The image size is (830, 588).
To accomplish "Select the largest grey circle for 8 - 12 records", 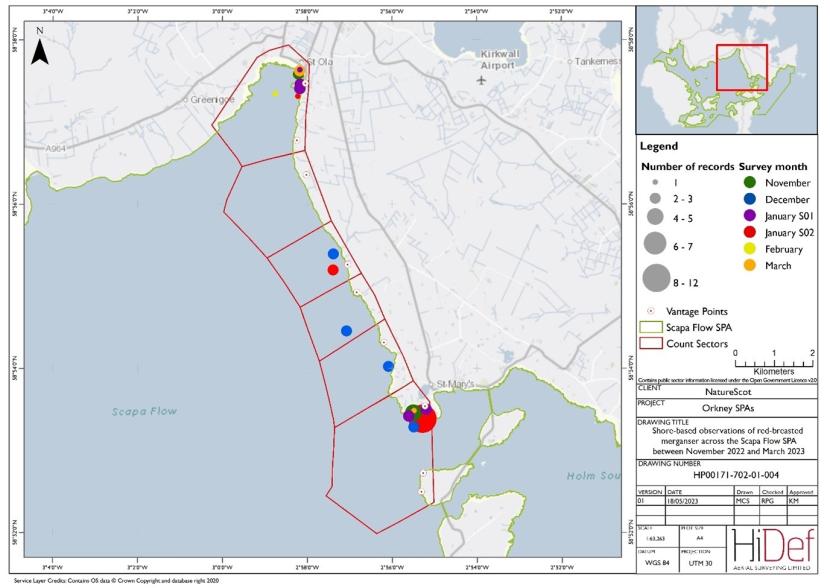I will pyautogui.click(x=656, y=278).
